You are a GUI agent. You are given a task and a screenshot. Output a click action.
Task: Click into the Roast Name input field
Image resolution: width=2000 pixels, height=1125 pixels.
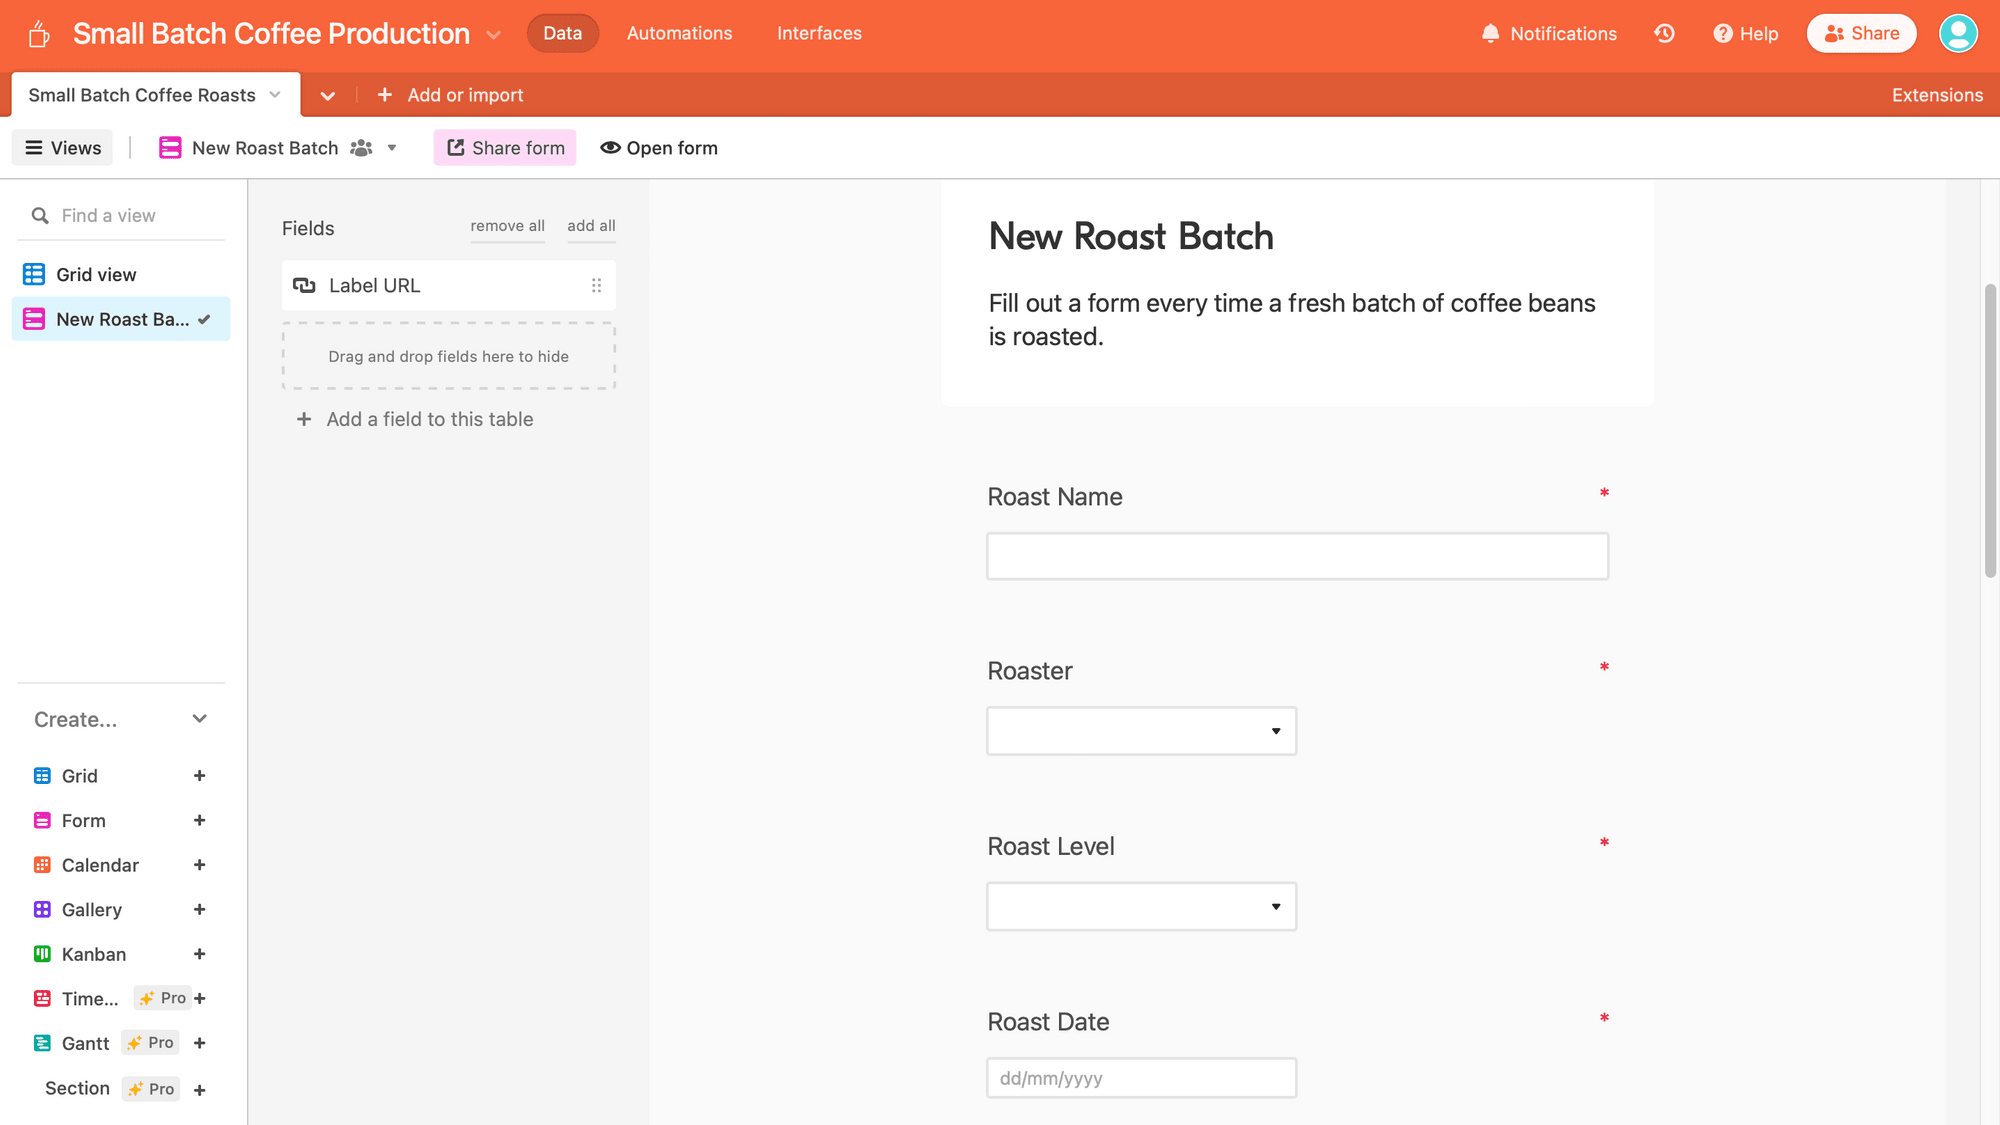[1297, 556]
